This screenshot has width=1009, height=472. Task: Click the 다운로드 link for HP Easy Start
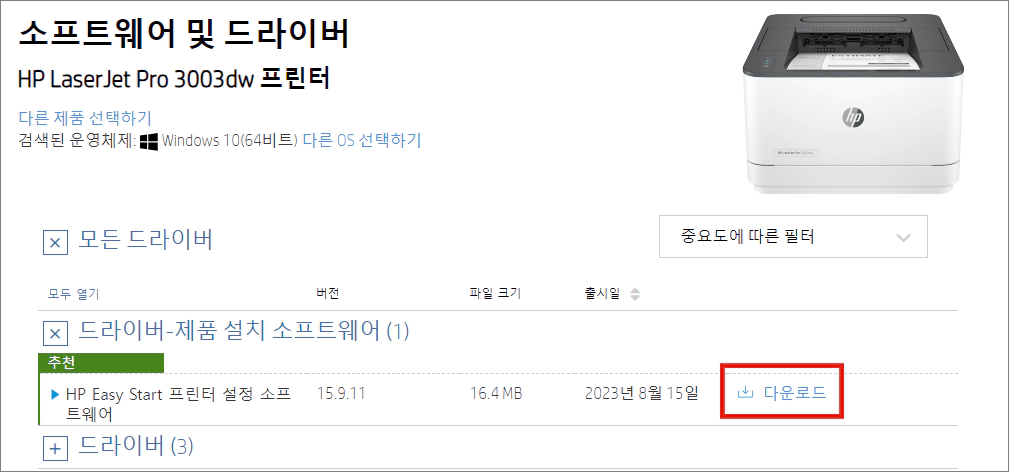[781, 392]
